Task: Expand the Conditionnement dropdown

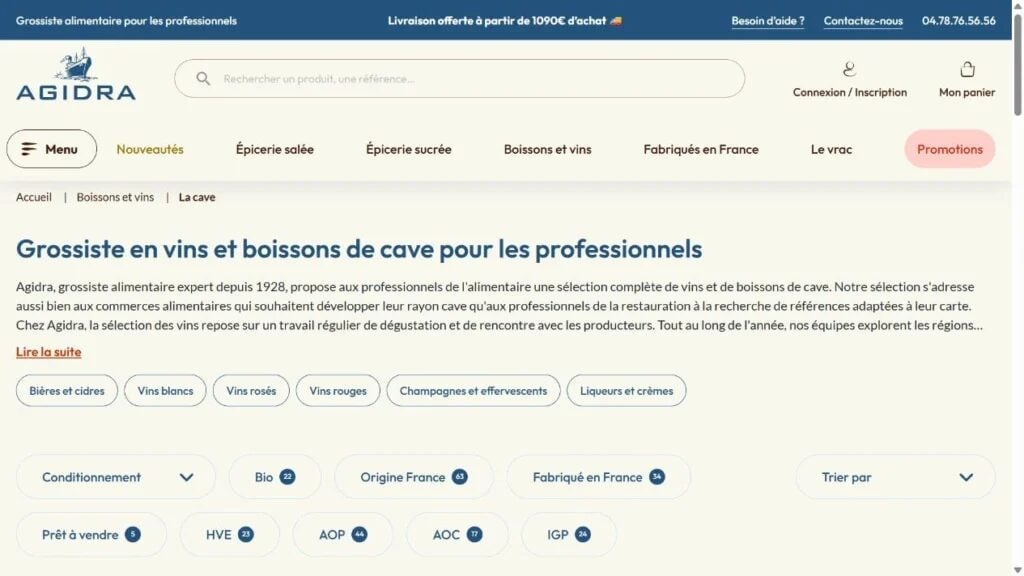Action: pos(116,477)
